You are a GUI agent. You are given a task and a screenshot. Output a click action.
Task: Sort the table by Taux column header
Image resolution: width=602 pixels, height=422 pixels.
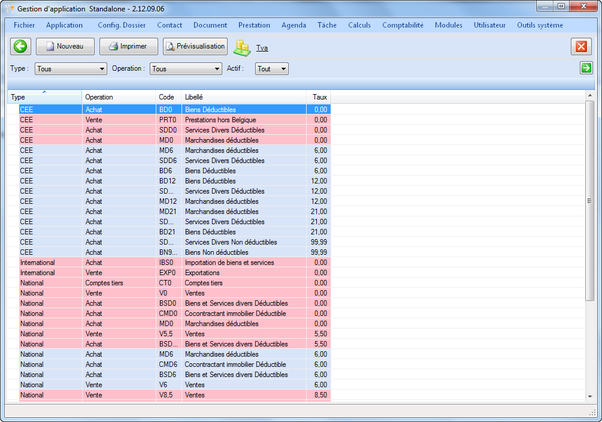320,97
